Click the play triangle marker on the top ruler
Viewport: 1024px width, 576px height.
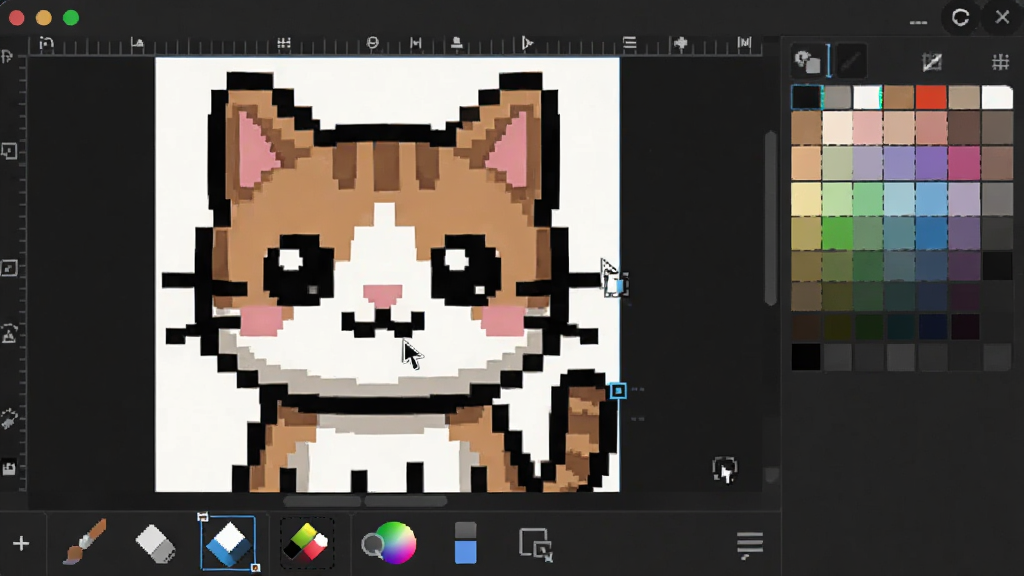pyautogui.click(x=527, y=43)
